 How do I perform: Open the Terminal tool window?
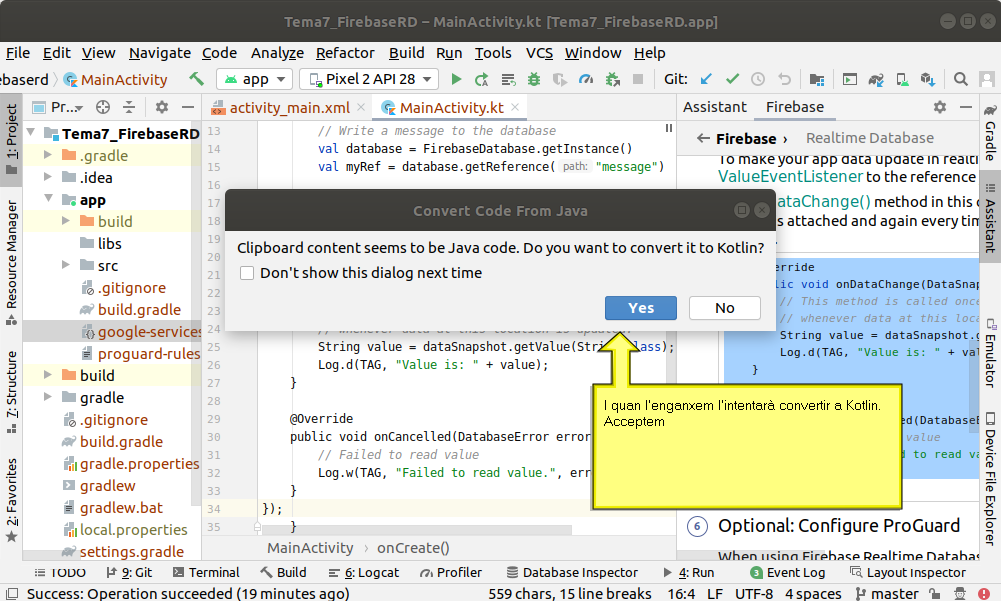206,572
